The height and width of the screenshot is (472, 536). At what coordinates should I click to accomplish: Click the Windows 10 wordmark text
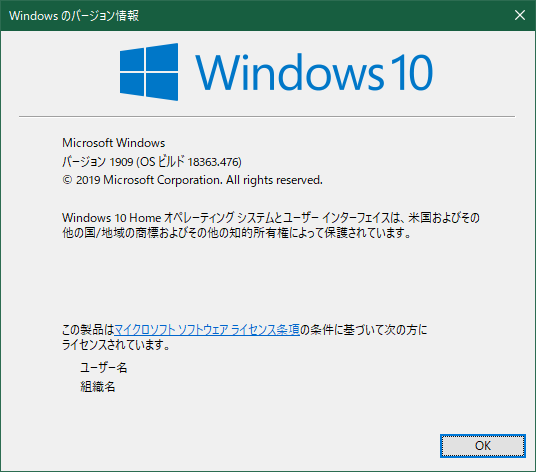(x=314, y=72)
